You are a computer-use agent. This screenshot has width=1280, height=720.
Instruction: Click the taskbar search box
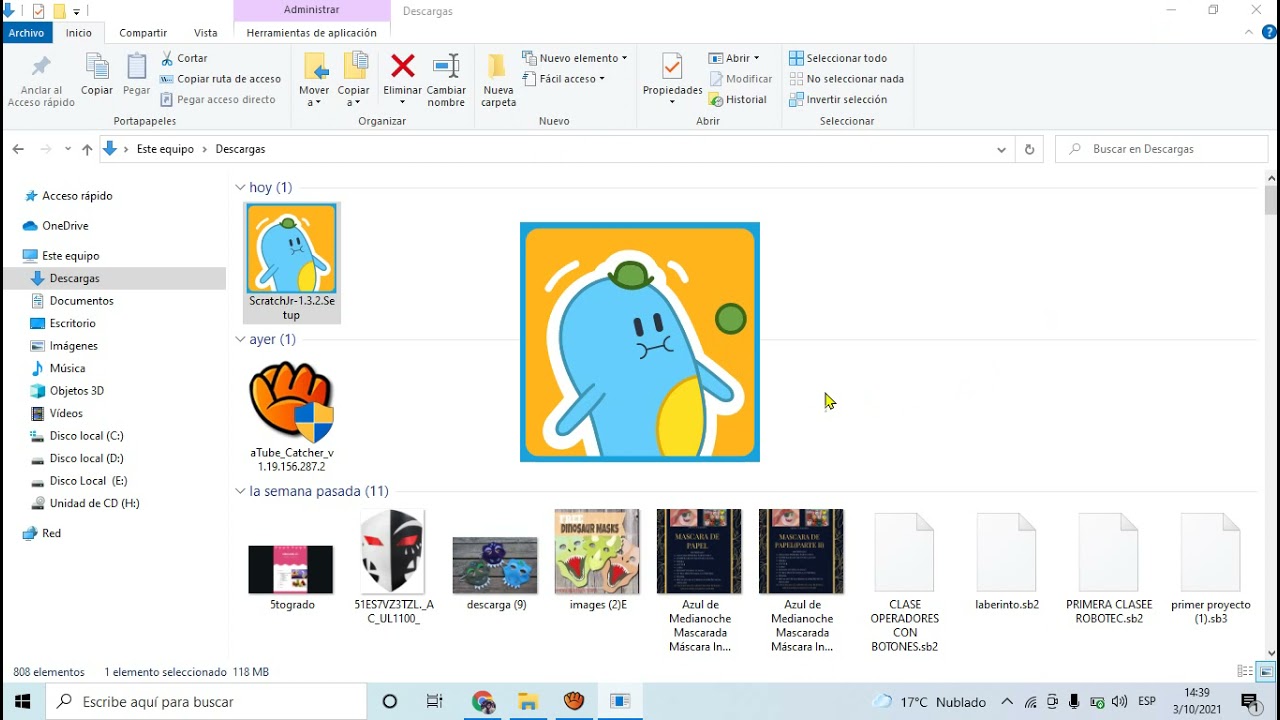click(207, 702)
